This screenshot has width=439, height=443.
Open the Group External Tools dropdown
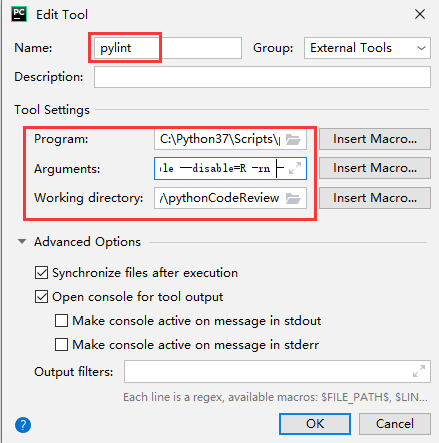click(367, 48)
